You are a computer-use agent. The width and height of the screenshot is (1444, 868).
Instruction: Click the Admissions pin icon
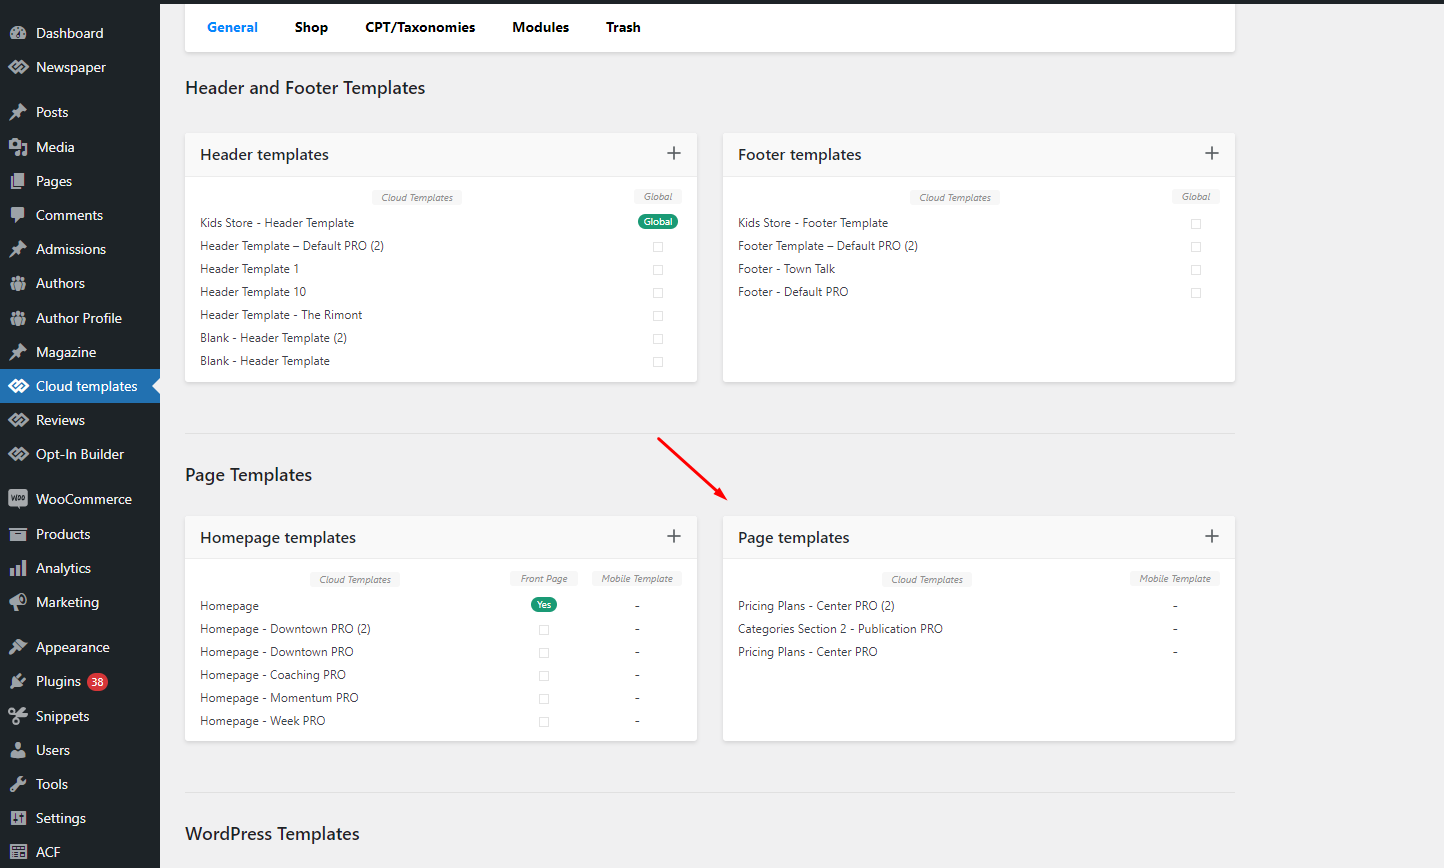(18, 249)
